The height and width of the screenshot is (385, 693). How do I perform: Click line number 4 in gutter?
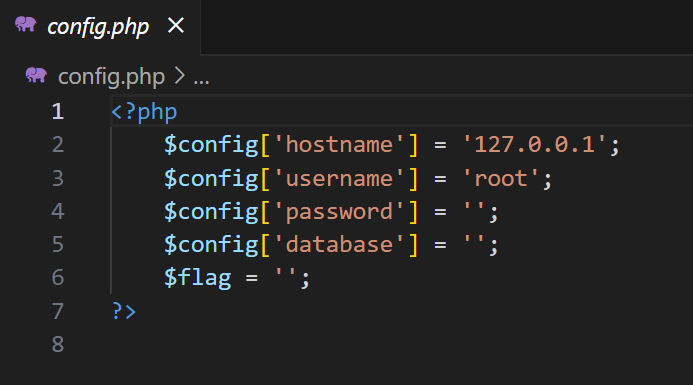click(x=58, y=211)
